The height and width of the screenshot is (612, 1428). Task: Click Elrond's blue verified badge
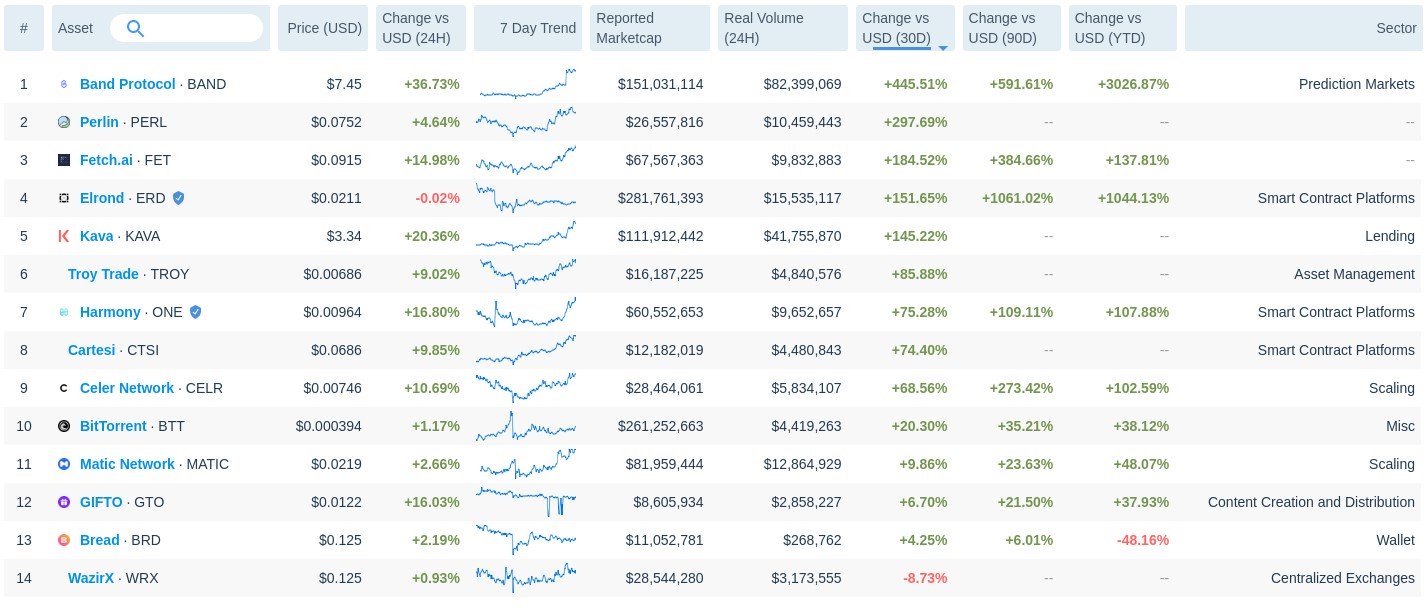178,198
